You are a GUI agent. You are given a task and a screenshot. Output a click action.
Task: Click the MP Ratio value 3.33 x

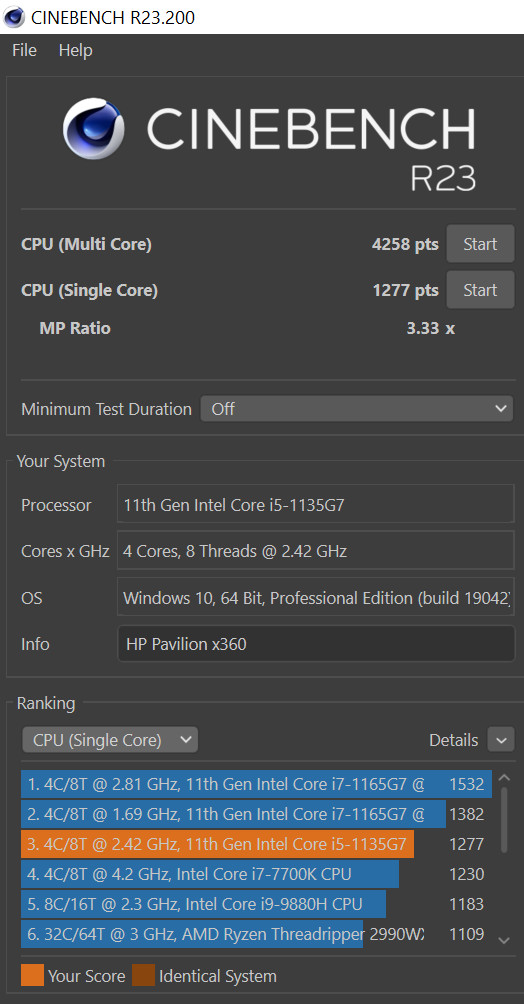pyautogui.click(x=430, y=328)
